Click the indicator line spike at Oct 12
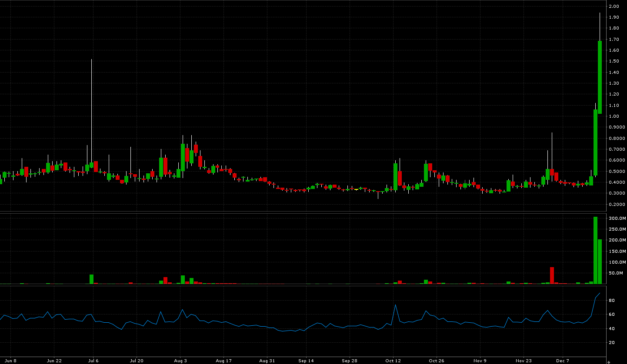 coord(395,306)
